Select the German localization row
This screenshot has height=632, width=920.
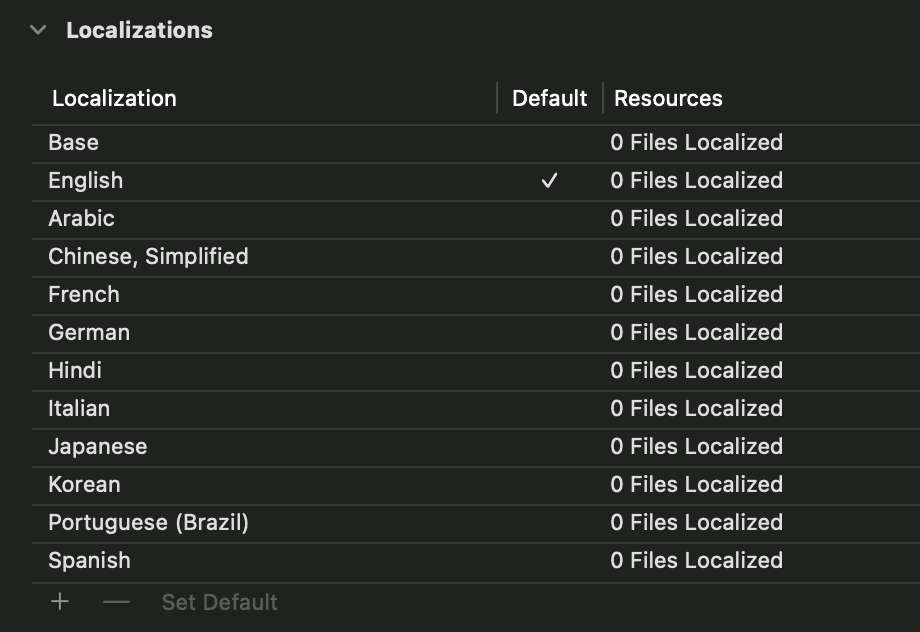89,332
